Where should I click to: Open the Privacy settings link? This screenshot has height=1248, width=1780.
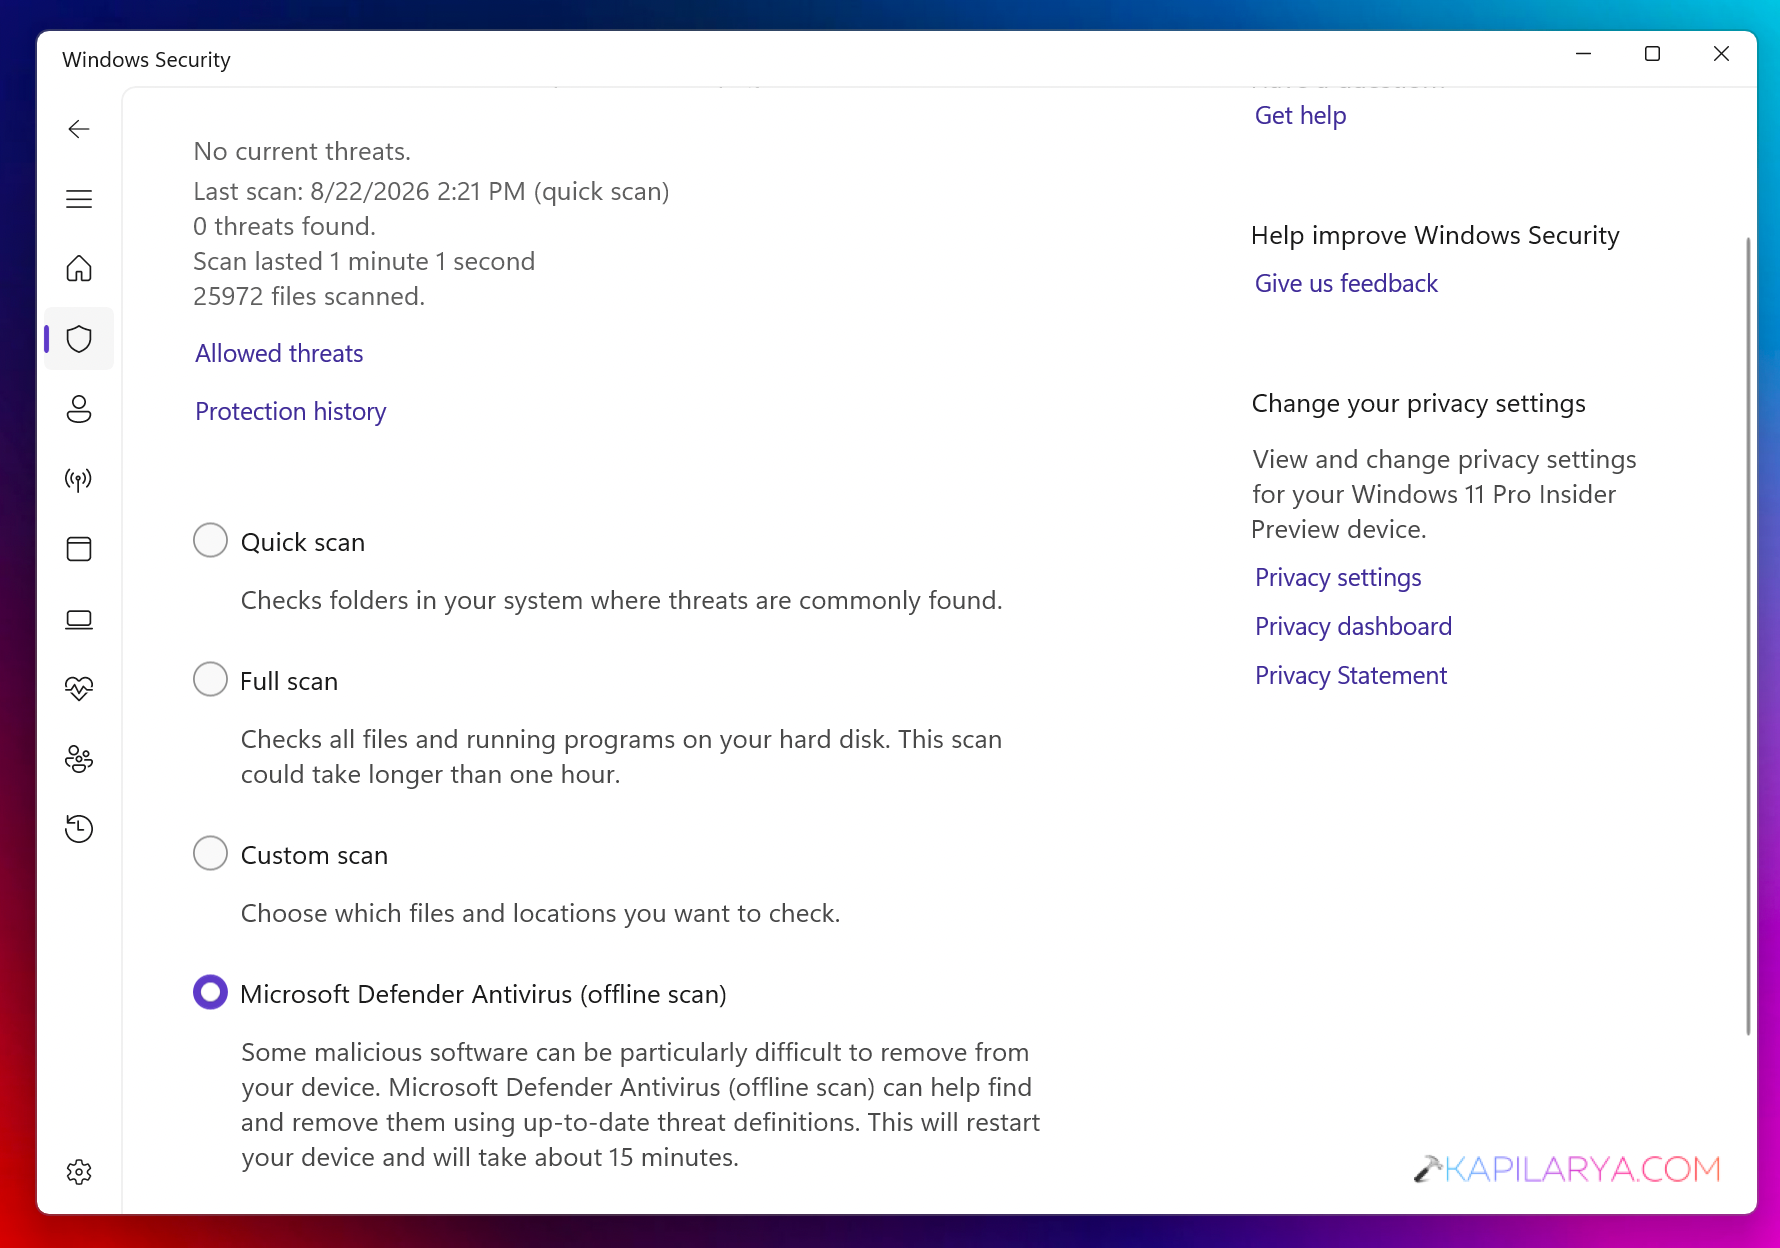1338,578
